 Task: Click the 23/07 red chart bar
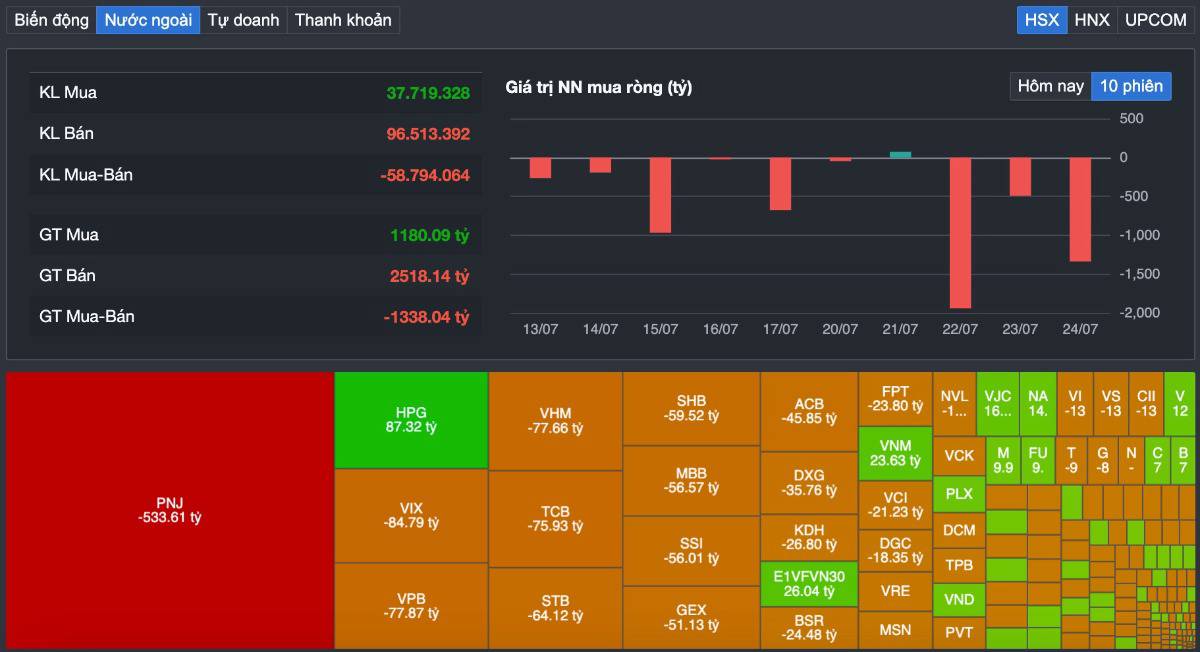pos(1020,177)
